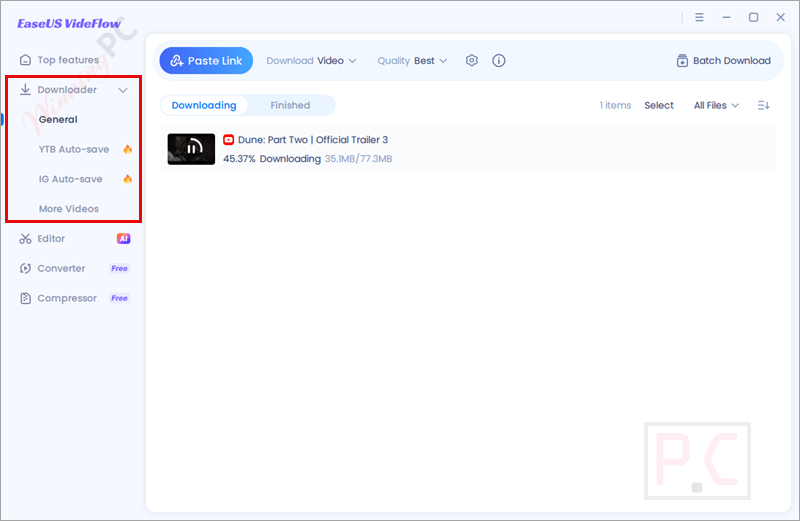Viewport: 800px width, 521px height.
Task: Click the Compressor file icon
Action: 25,298
